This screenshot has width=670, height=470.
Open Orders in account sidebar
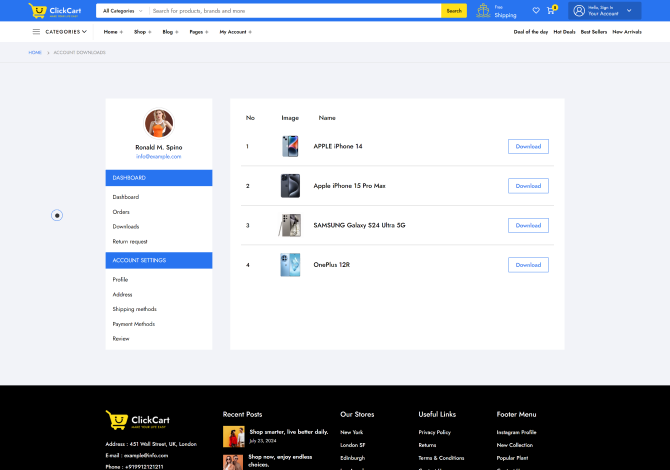click(121, 212)
